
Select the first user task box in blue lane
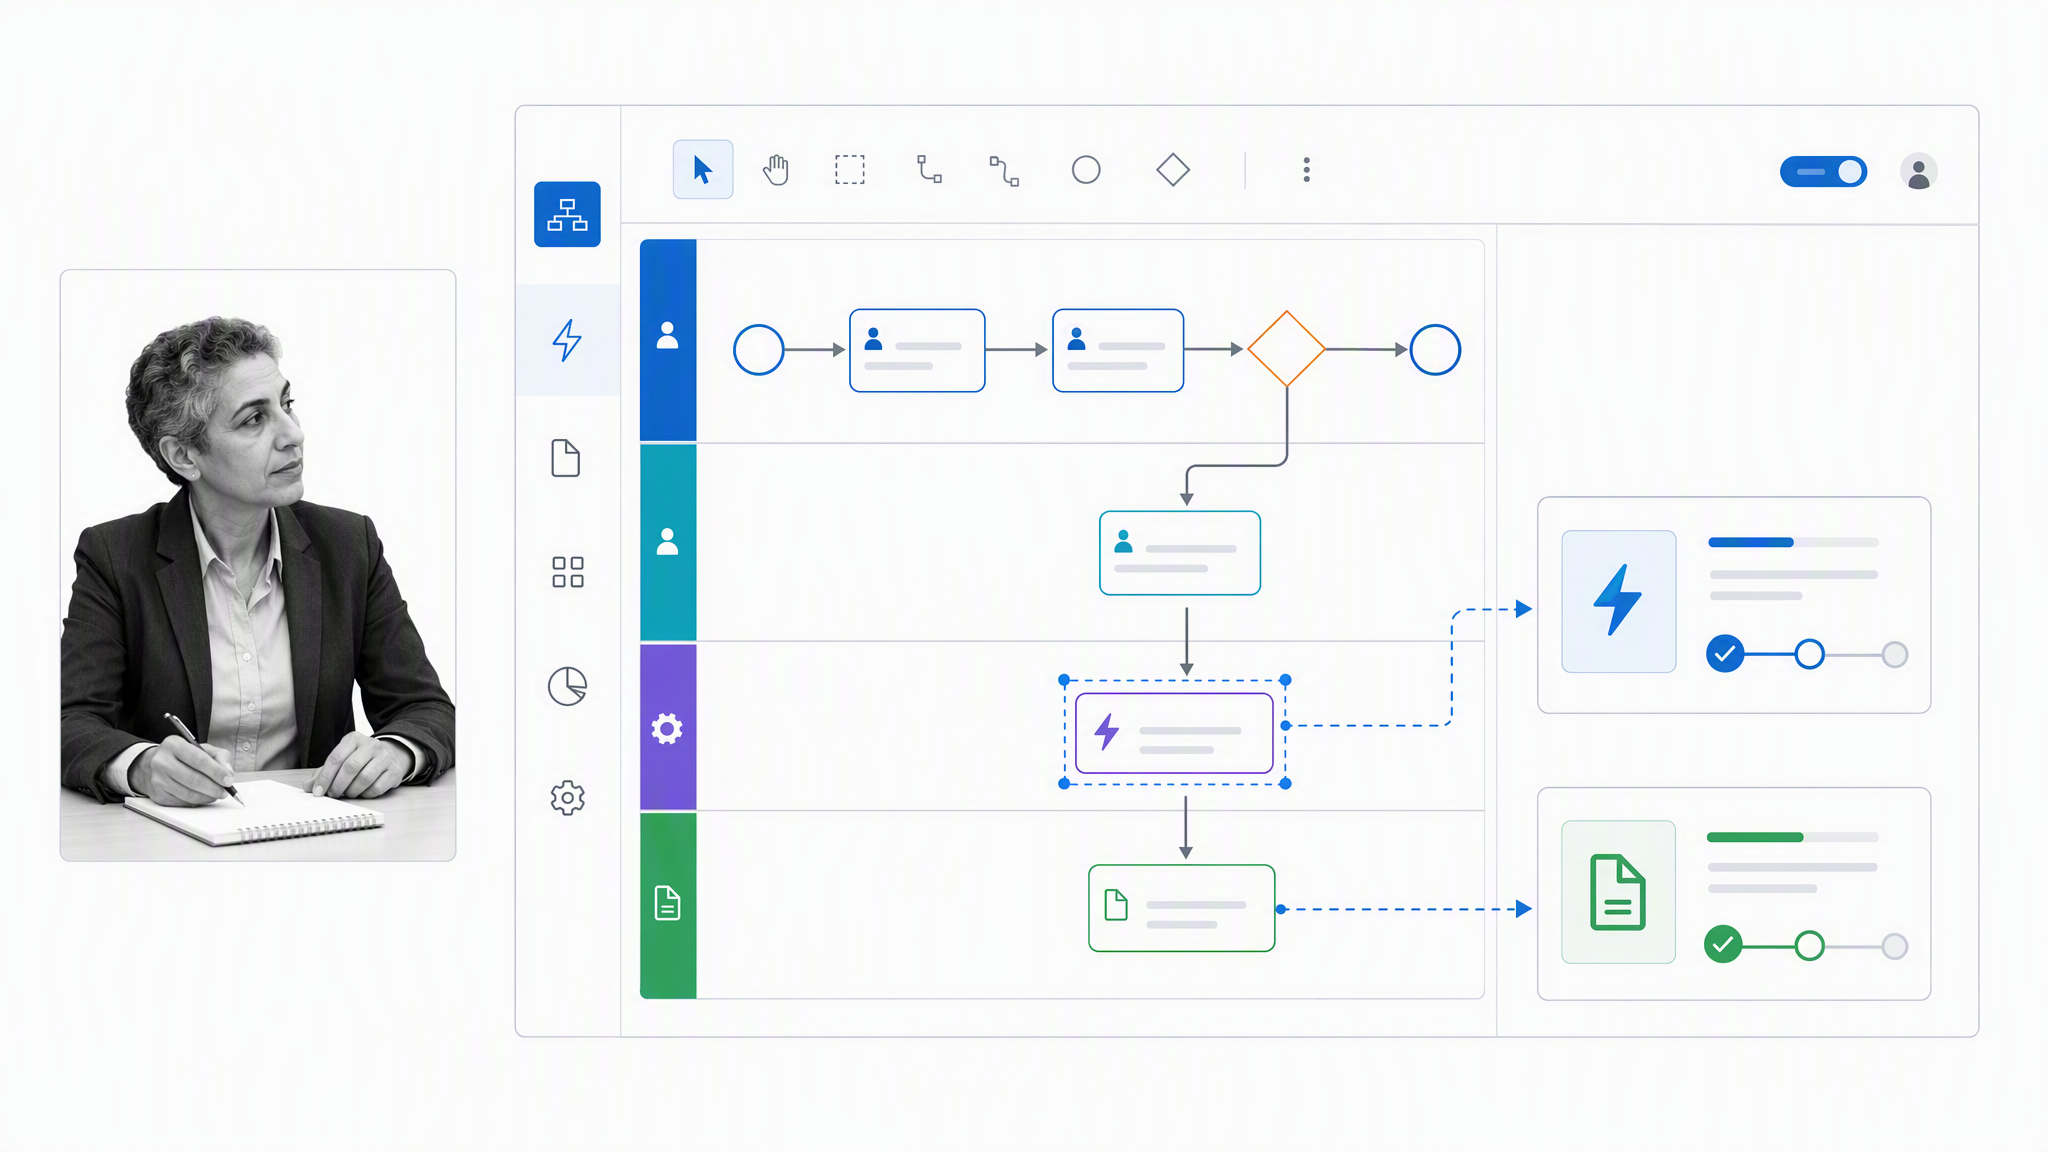coord(917,350)
